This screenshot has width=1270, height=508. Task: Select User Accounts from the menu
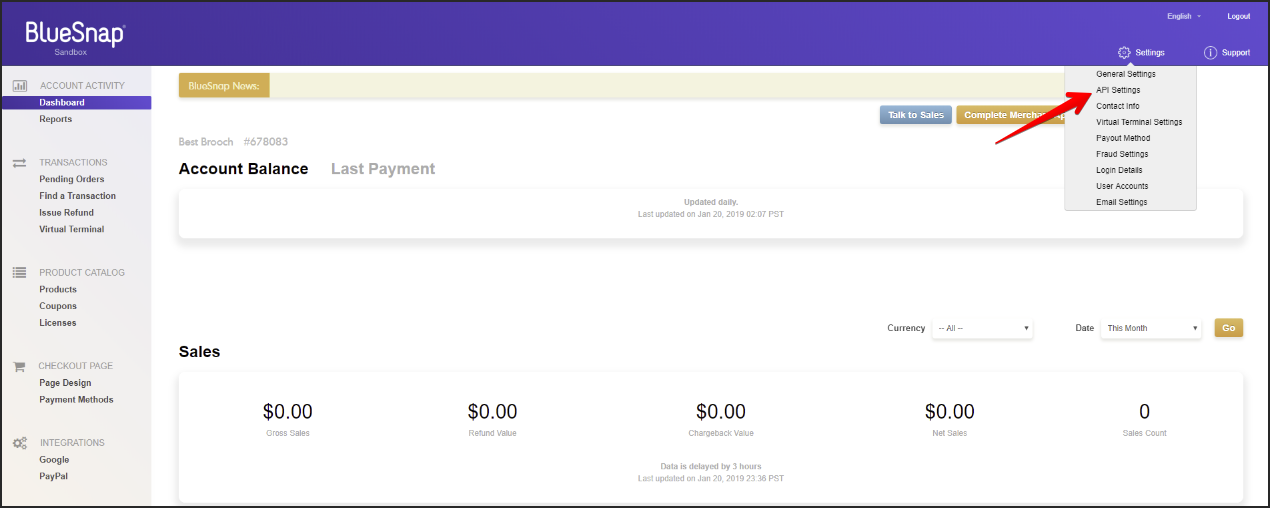coord(1122,186)
